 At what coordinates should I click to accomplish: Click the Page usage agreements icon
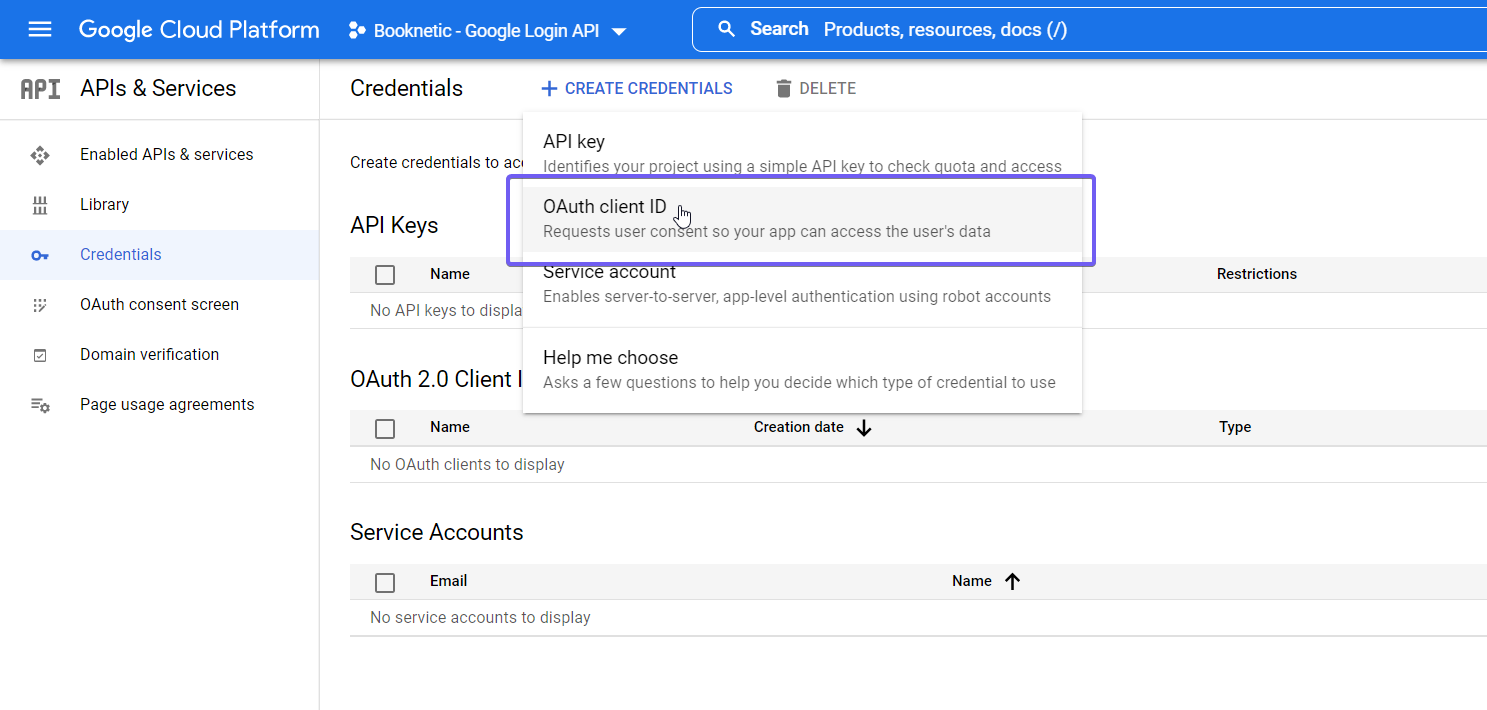pyautogui.click(x=40, y=404)
